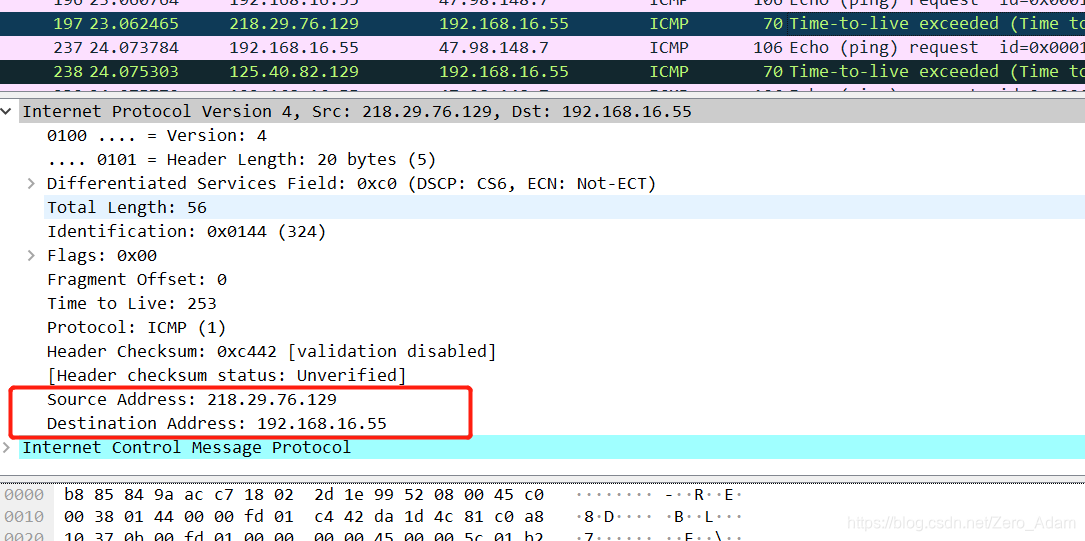Click destination 192.168.16.55 in packet 197

504,24
